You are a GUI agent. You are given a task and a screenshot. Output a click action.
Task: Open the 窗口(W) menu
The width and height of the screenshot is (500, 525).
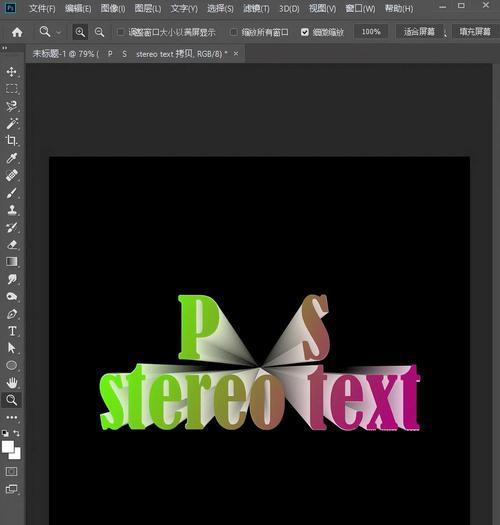[x=360, y=9]
